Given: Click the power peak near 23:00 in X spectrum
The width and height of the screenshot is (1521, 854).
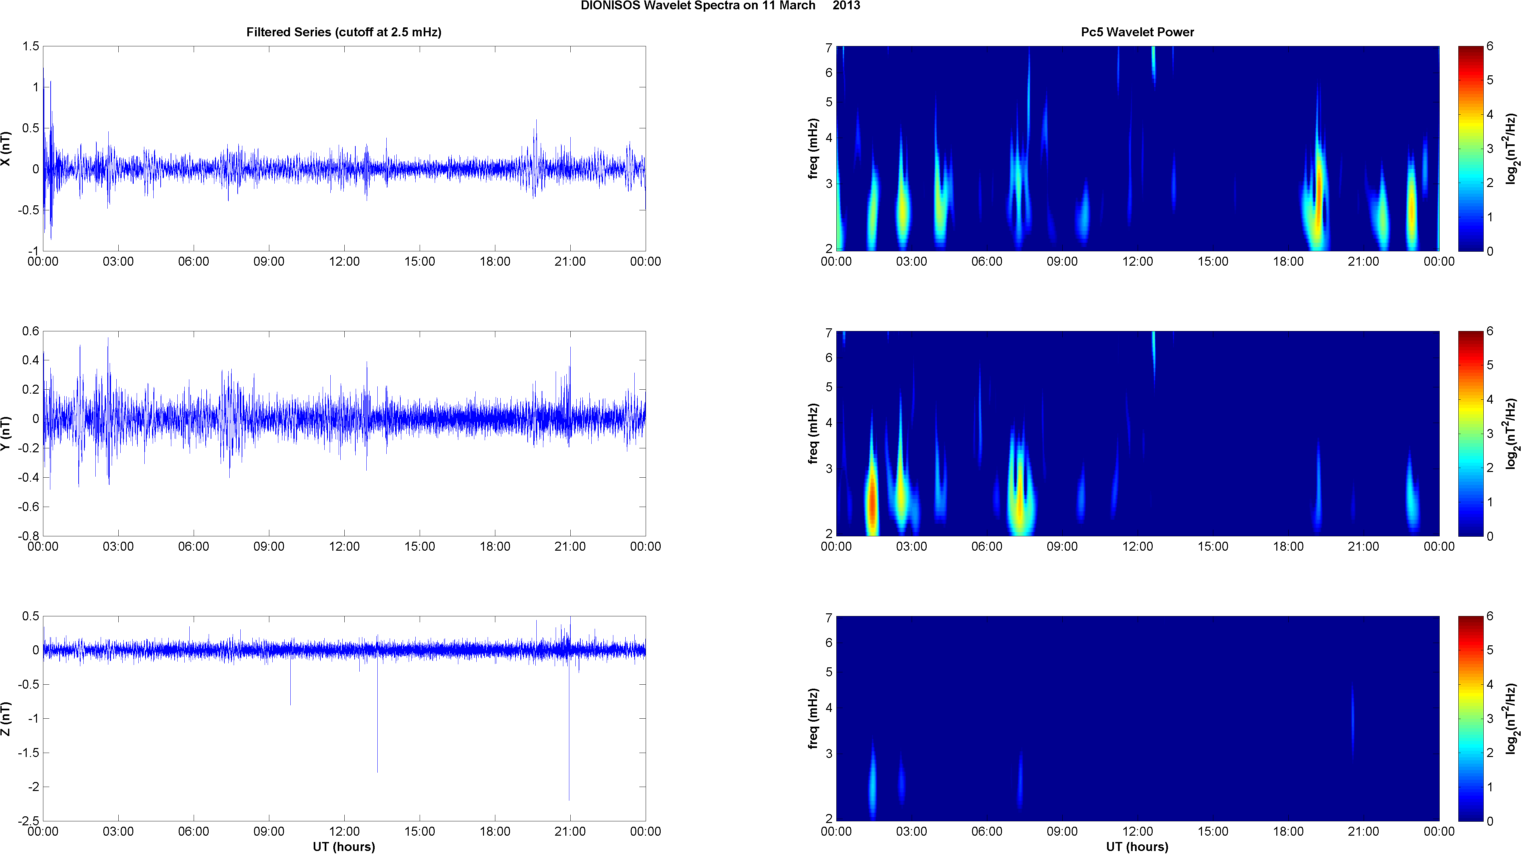Looking at the screenshot, I should [1412, 210].
